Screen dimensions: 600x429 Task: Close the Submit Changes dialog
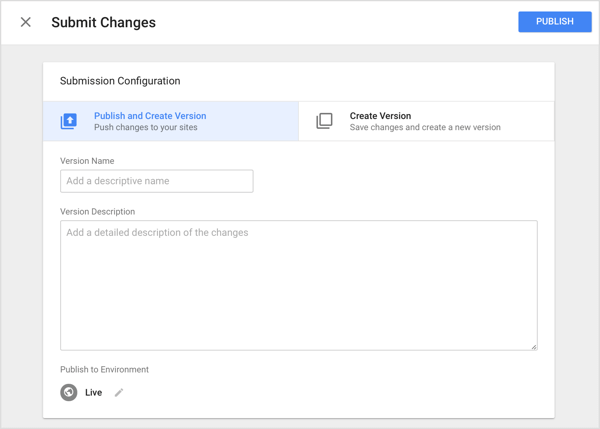(x=26, y=22)
